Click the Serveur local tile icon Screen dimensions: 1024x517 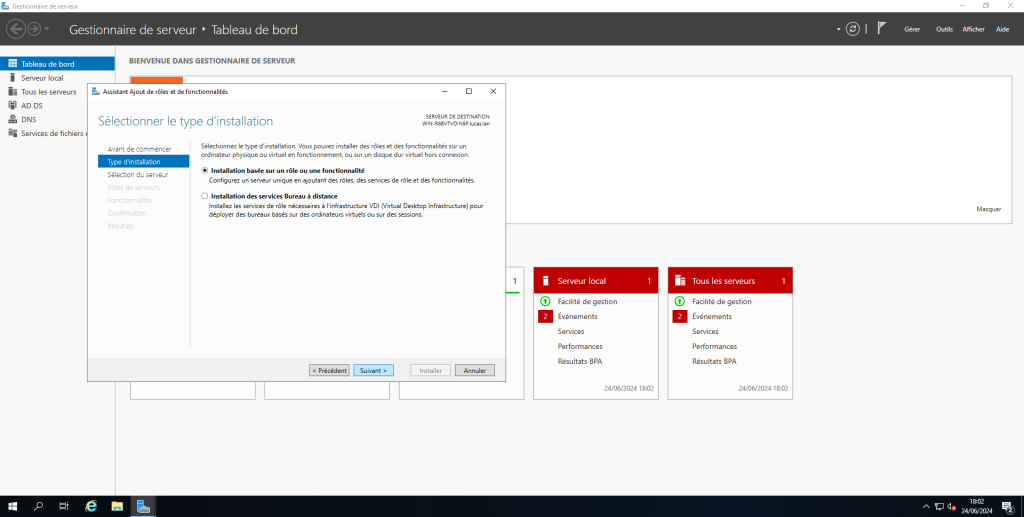pos(546,281)
